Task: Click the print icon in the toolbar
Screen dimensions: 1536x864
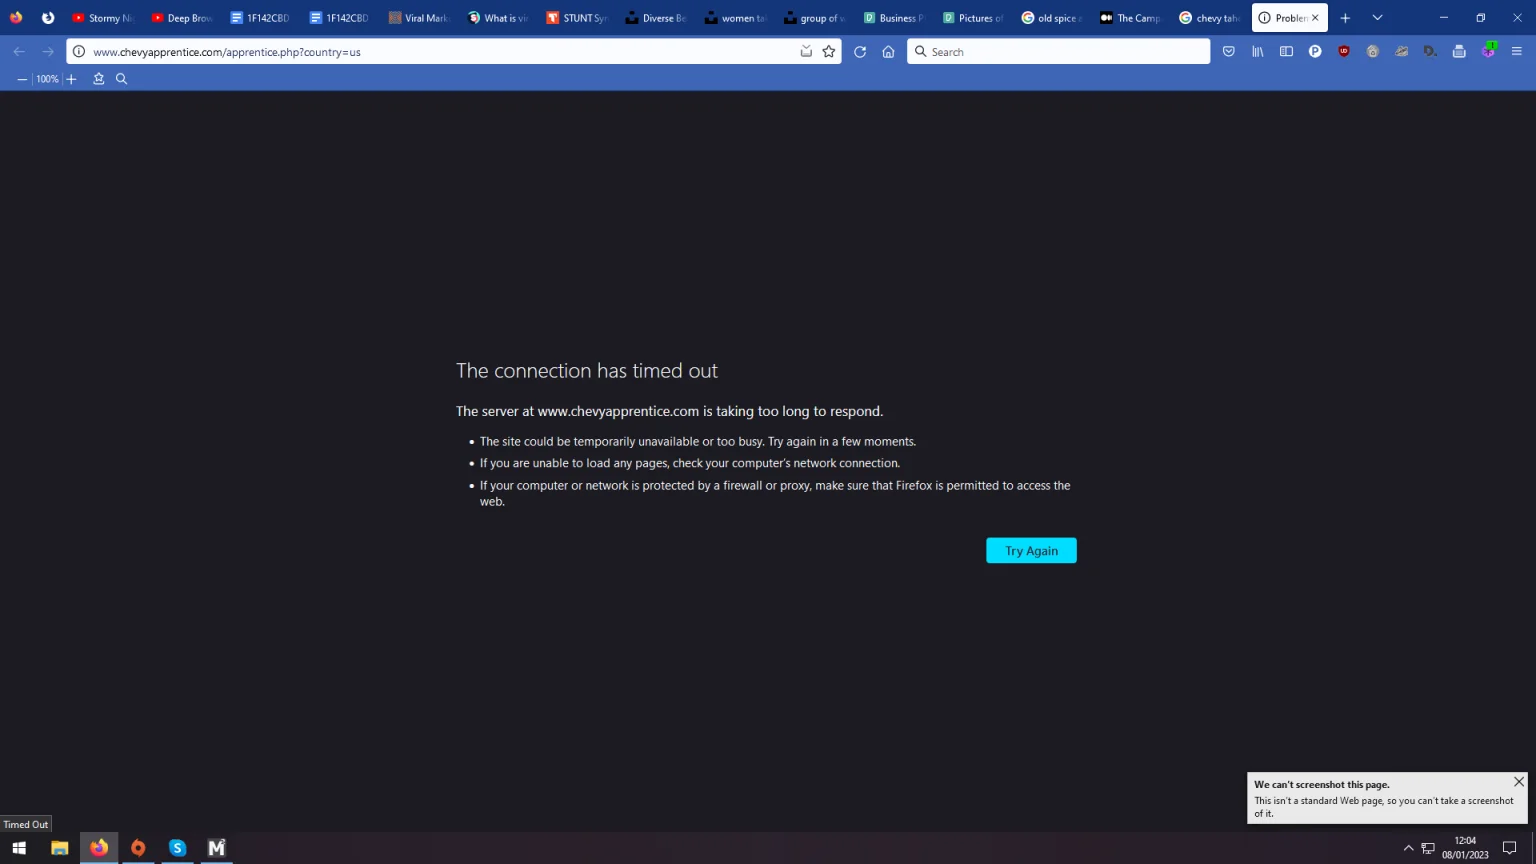Action: click(1459, 52)
